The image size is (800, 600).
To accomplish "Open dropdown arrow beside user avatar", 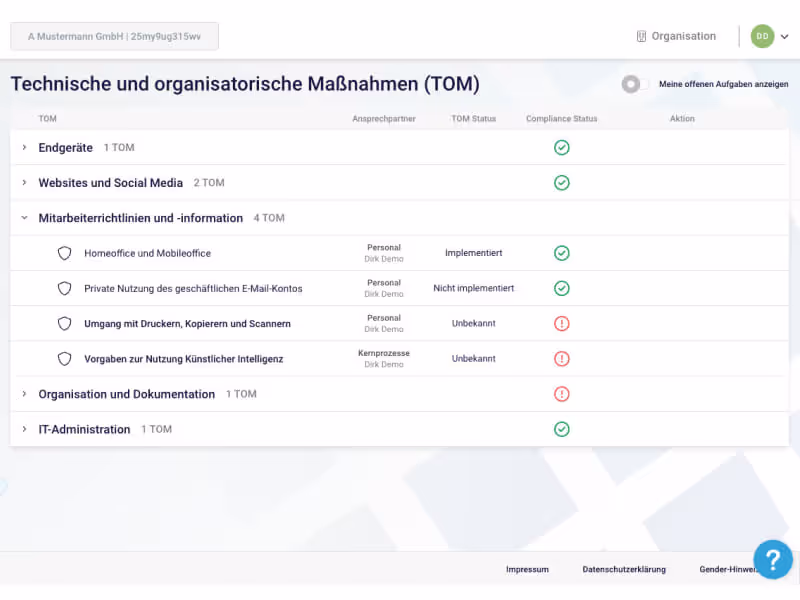I will 785,36.
